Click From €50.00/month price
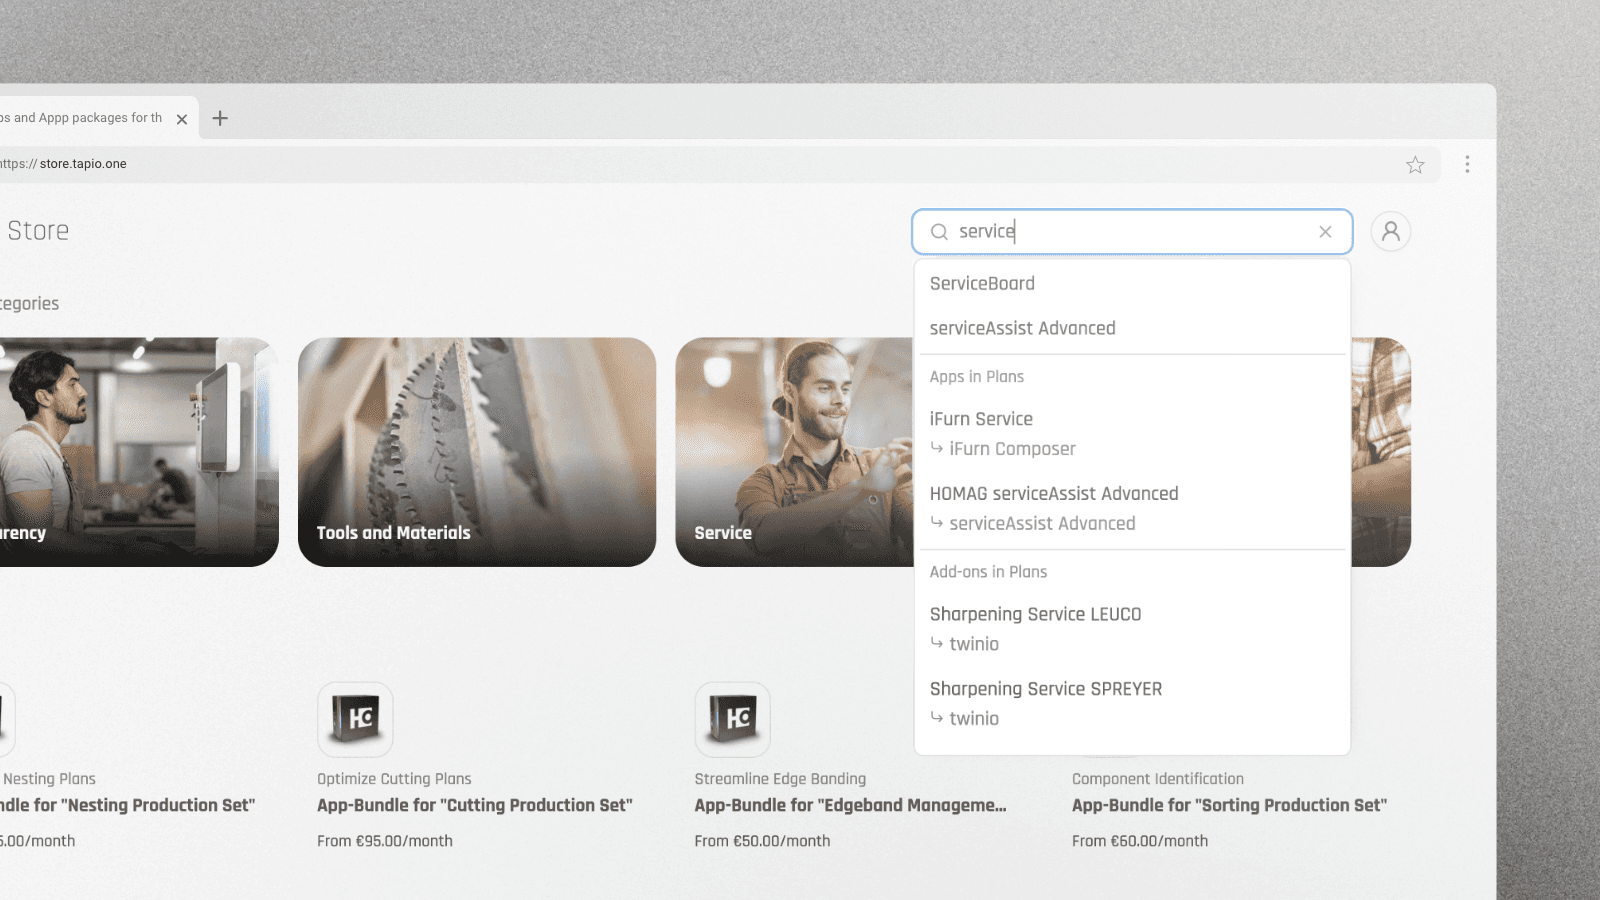Screen dimensions: 1600x900 click(762, 841)
